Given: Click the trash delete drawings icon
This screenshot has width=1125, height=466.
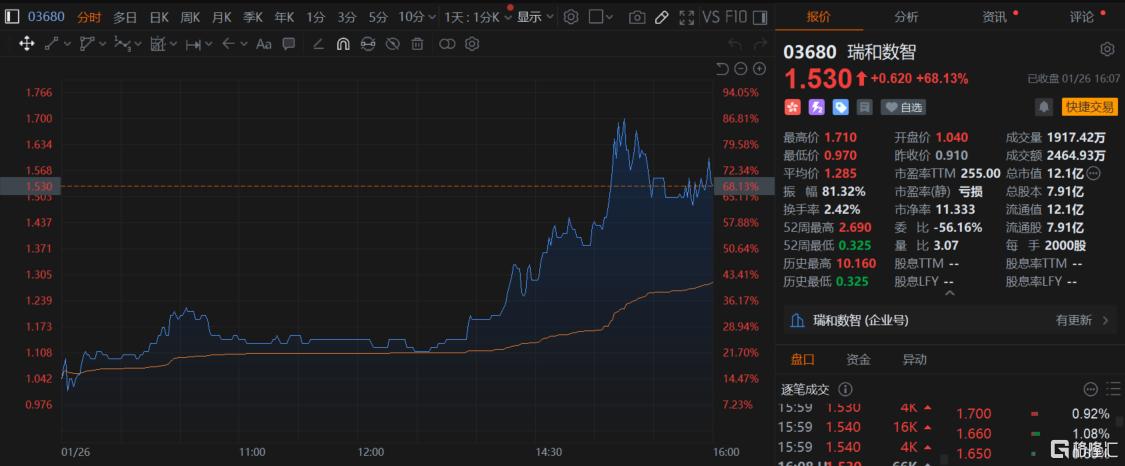Looking at the screenshot, I should pos(417,44).
